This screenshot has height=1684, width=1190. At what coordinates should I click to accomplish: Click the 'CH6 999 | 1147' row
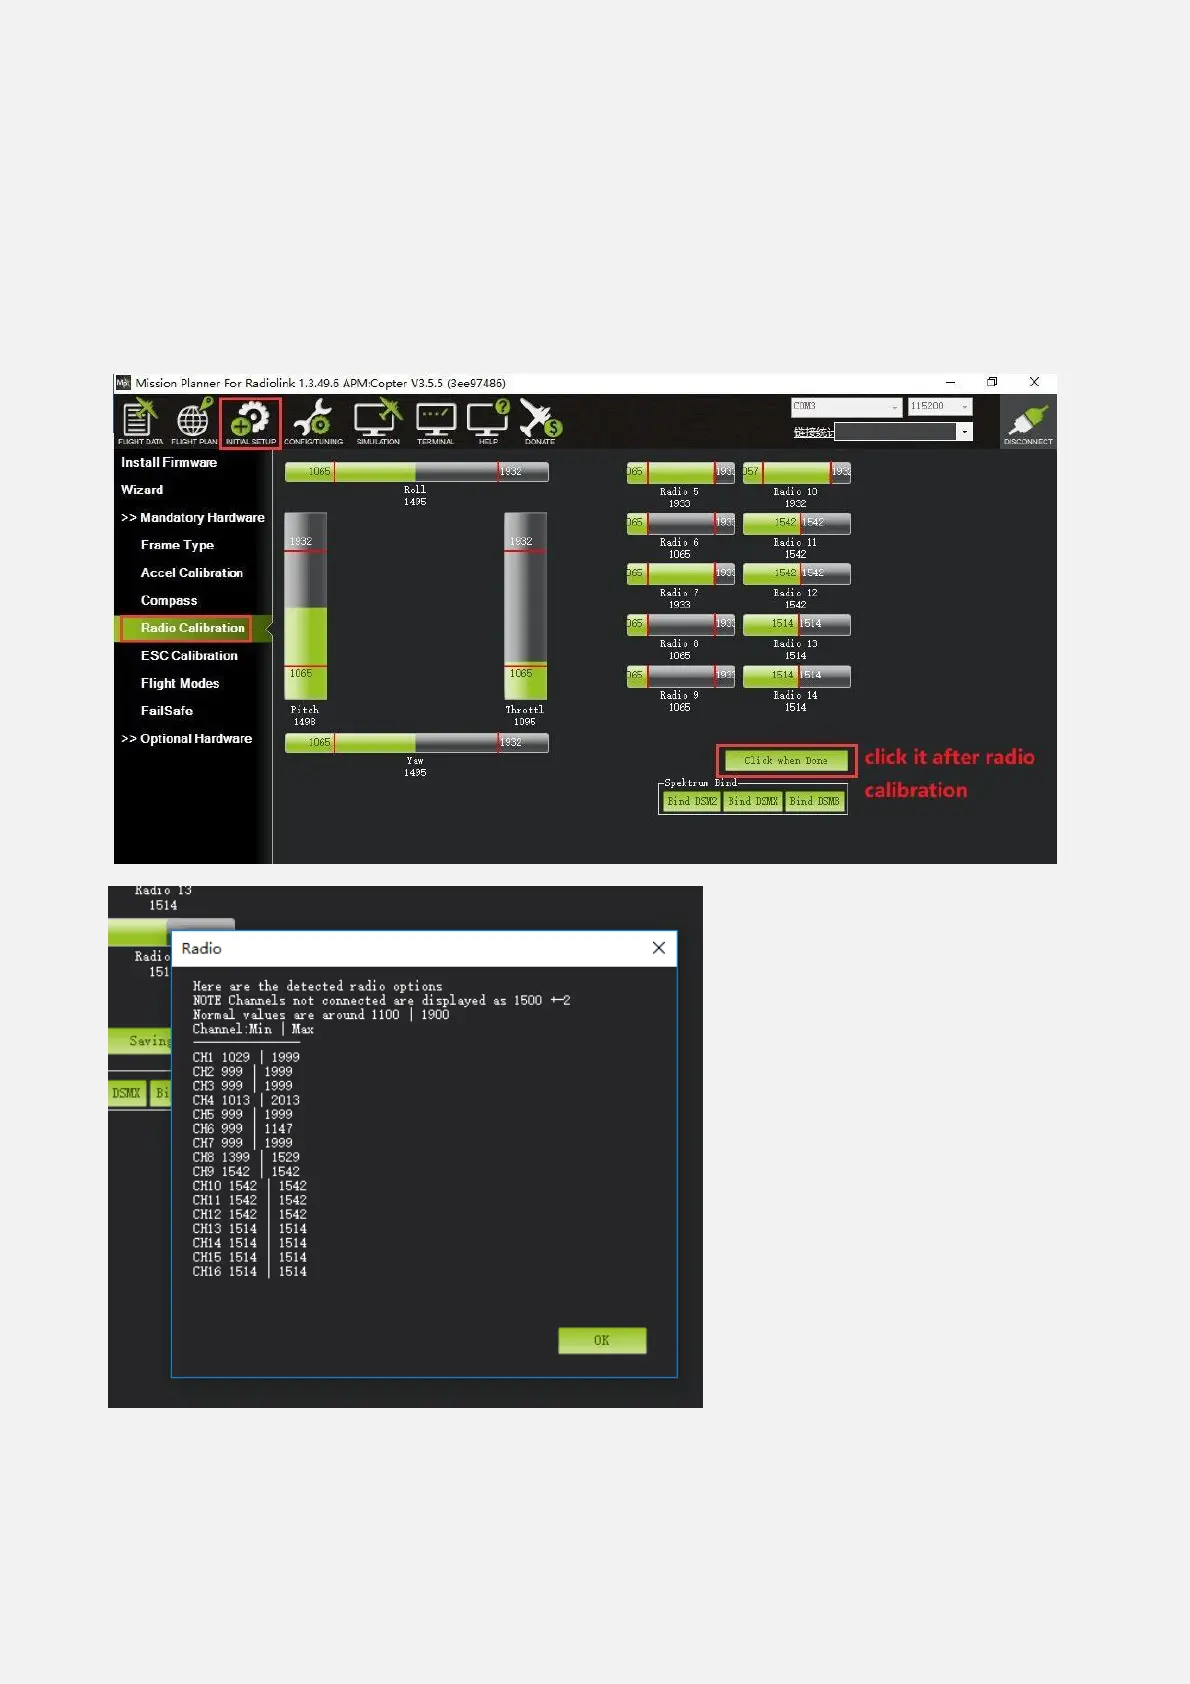click(242, 1129)
